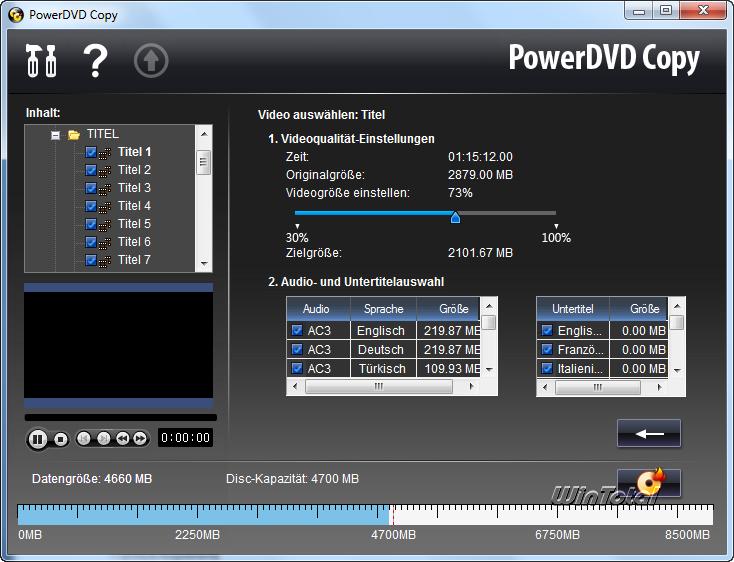Image resolution: width=734 pixels, height=562 pixels.
Task: Maximize the PowerDVD Copy window
Action: 666,10
